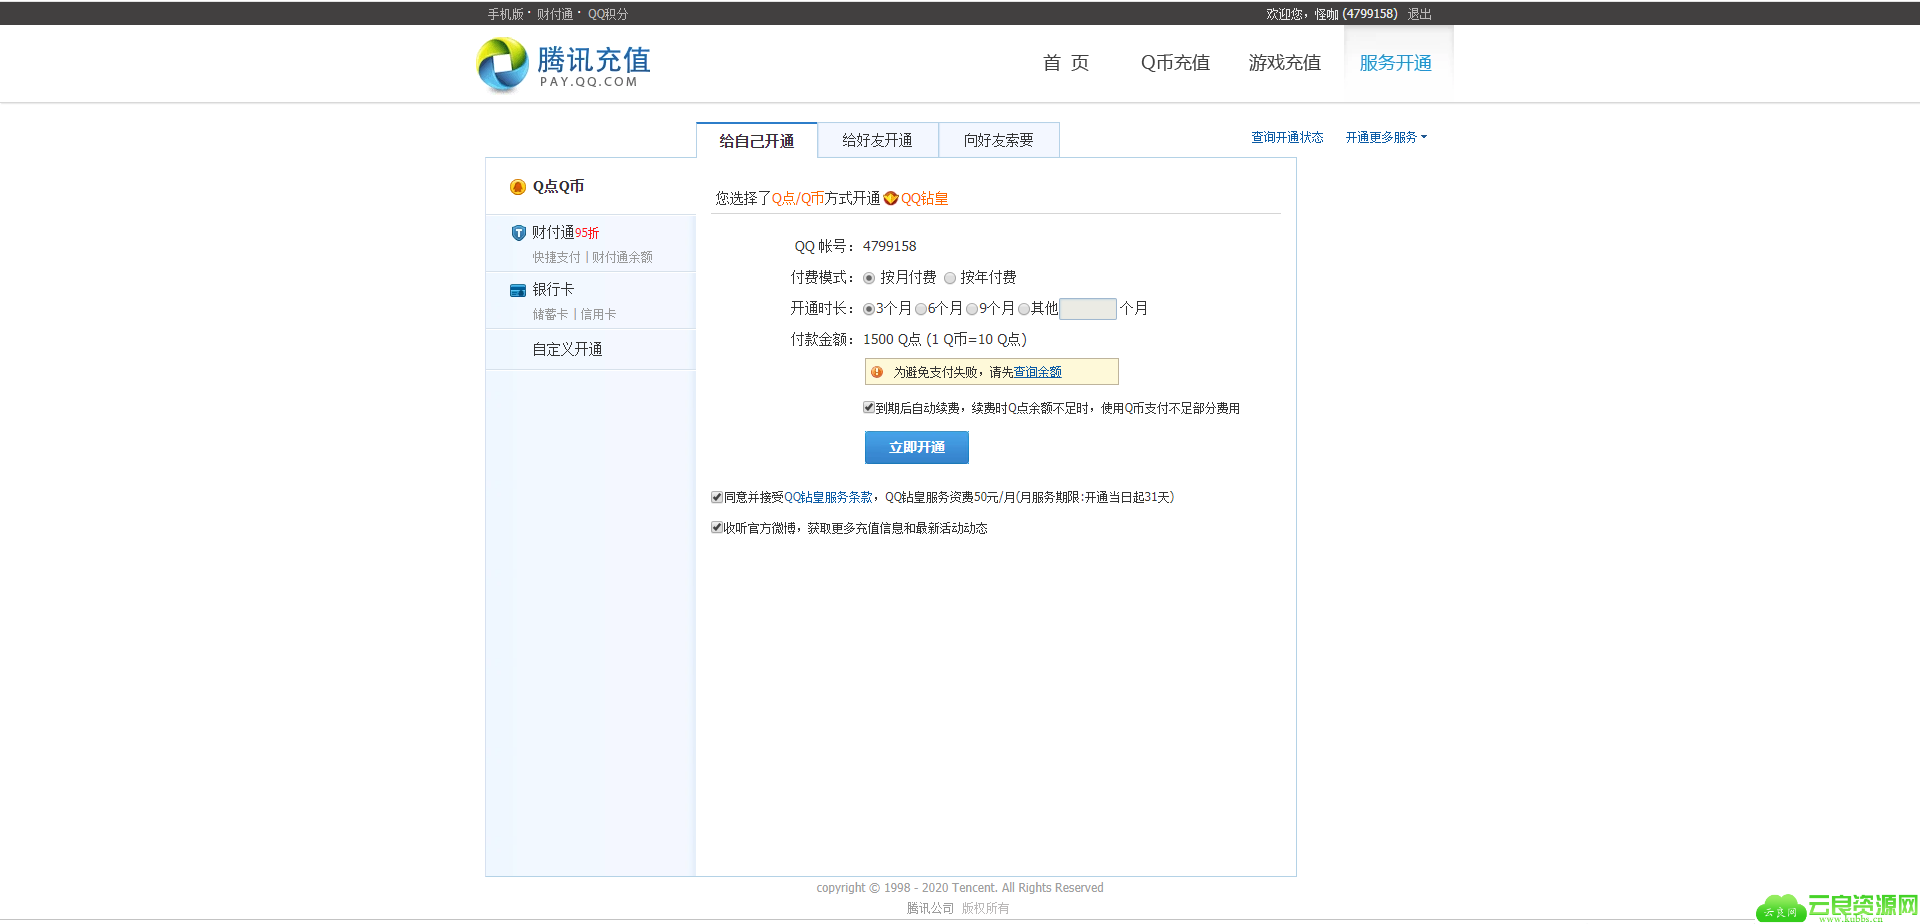Toggle 收听官方微博 checkbox
This screenshot has width=1920, height=924.
pyautogui.click(x=717, y=527)
